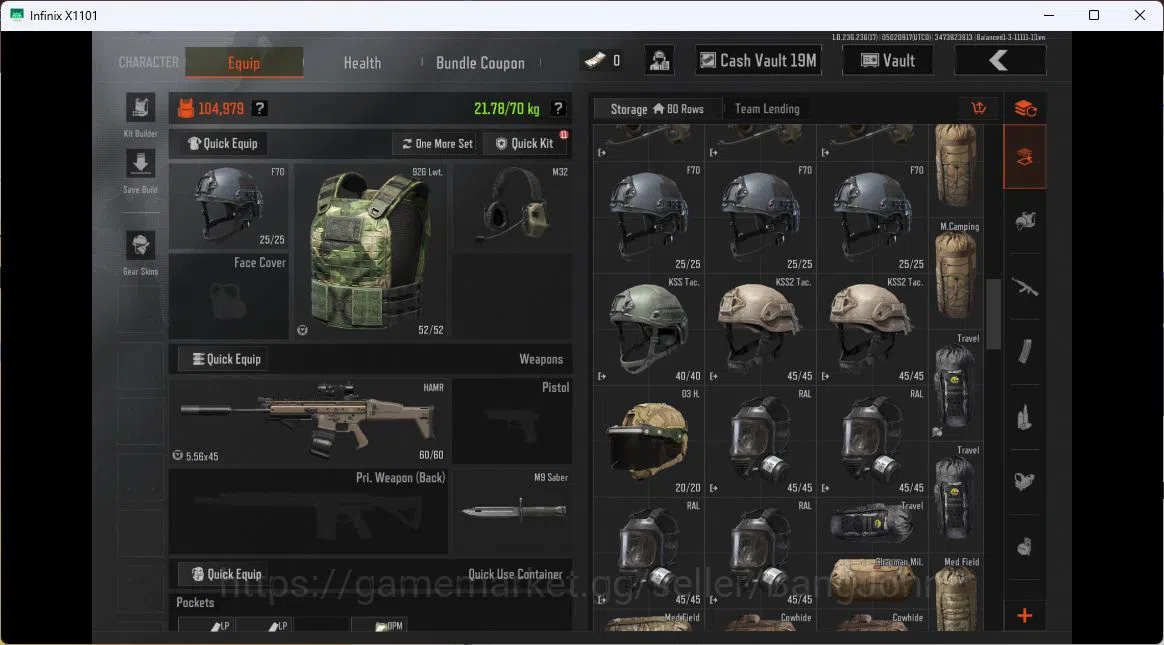Select the equipped HAMR rifle slot

(309, 422)
